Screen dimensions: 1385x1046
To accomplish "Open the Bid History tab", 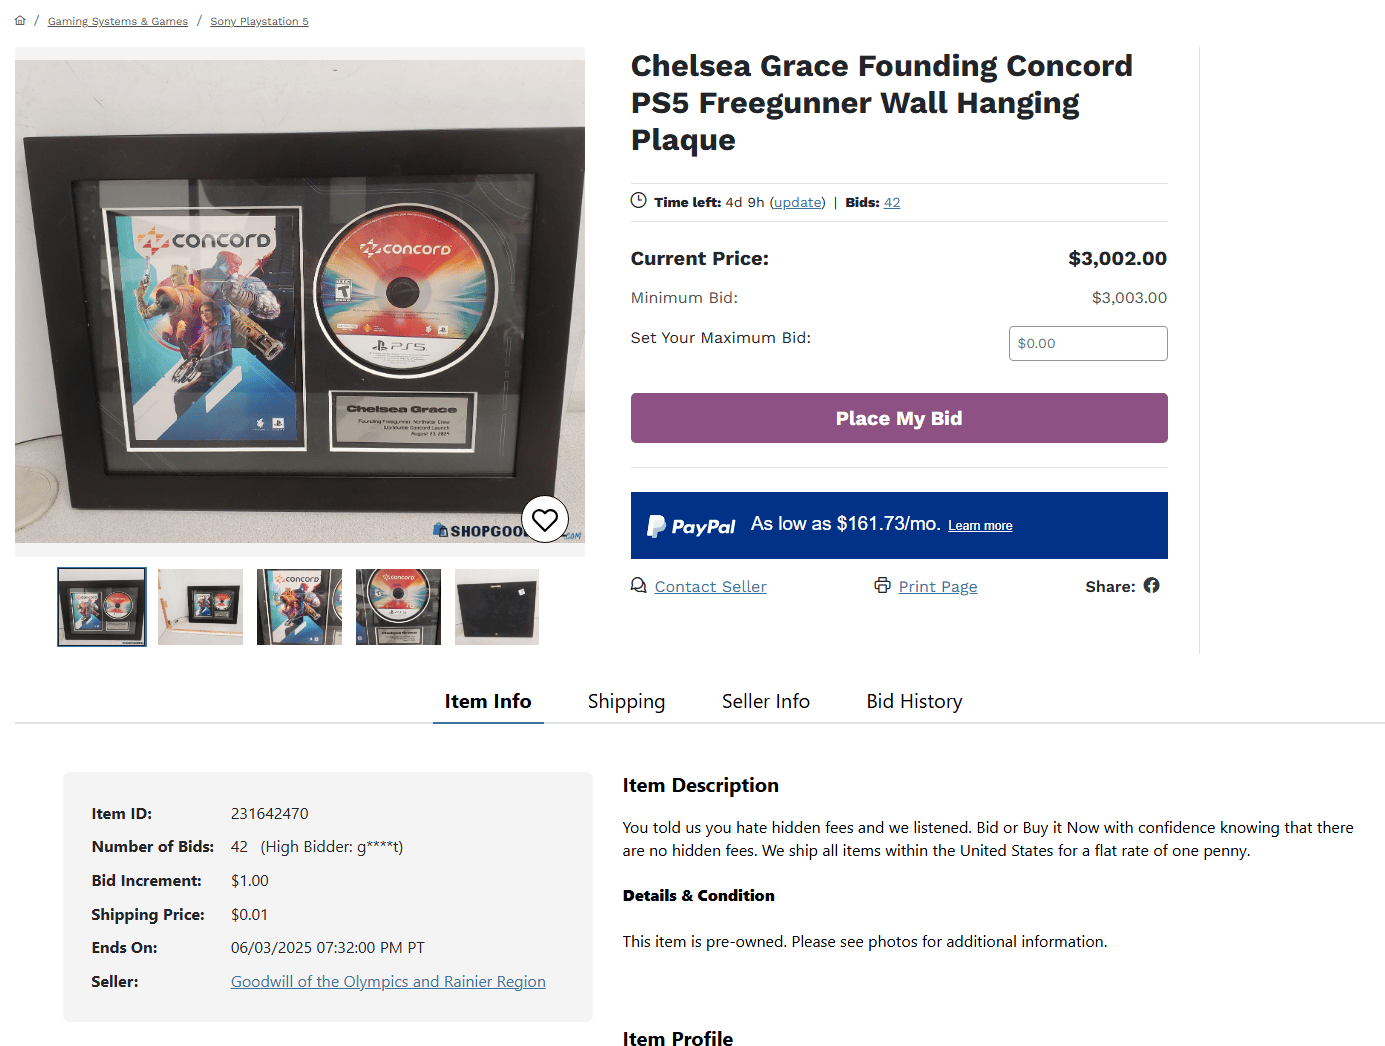I will [914, 701].
